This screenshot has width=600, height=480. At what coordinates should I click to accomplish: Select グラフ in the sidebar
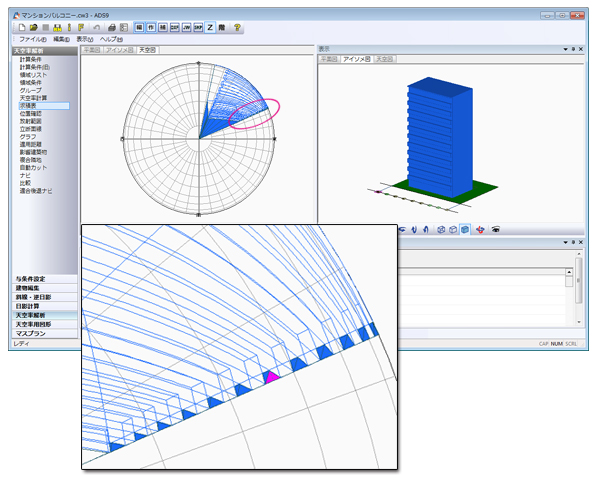click(x=28, y=137)
